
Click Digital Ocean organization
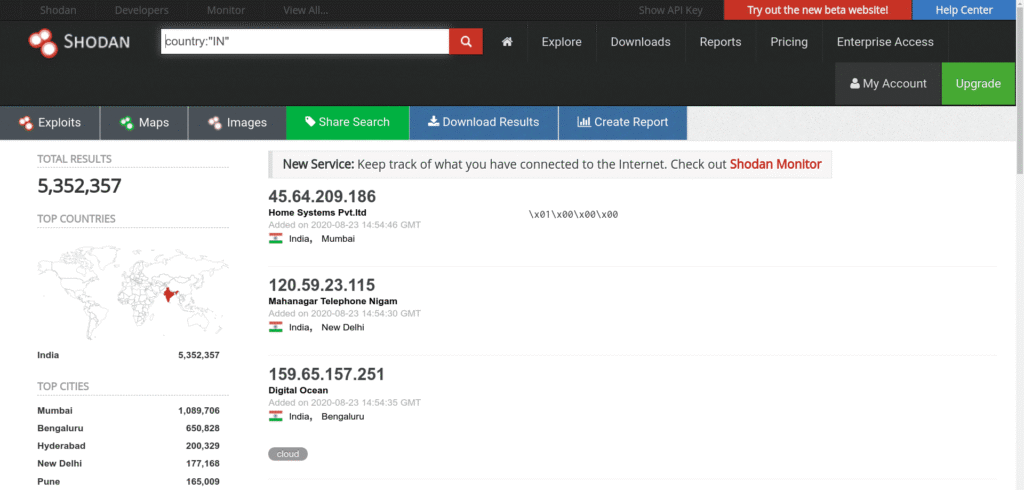pos(298,390)
